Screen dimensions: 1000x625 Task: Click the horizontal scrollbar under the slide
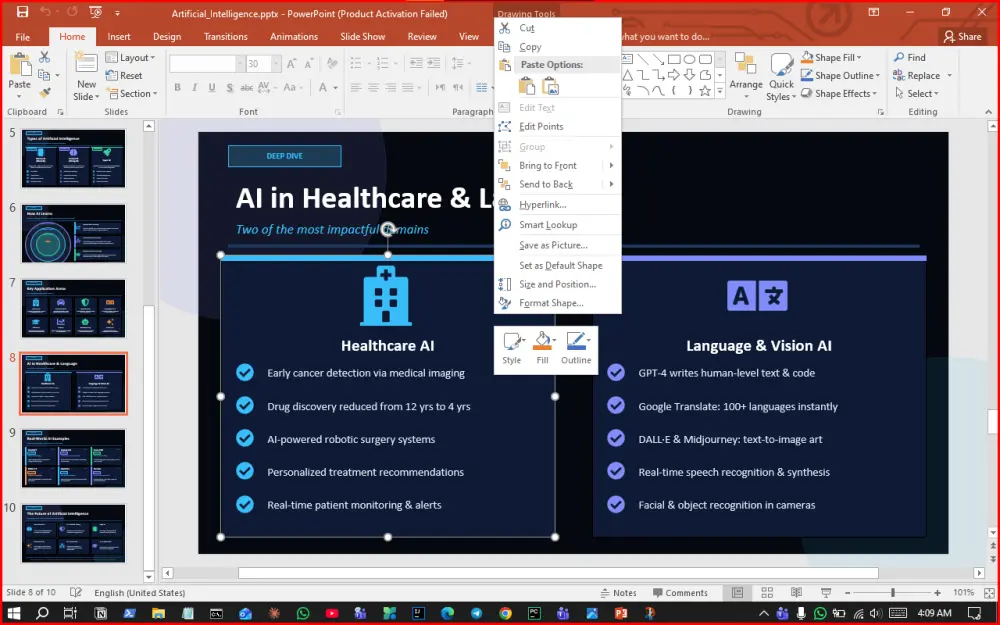[x=558, y=573]
